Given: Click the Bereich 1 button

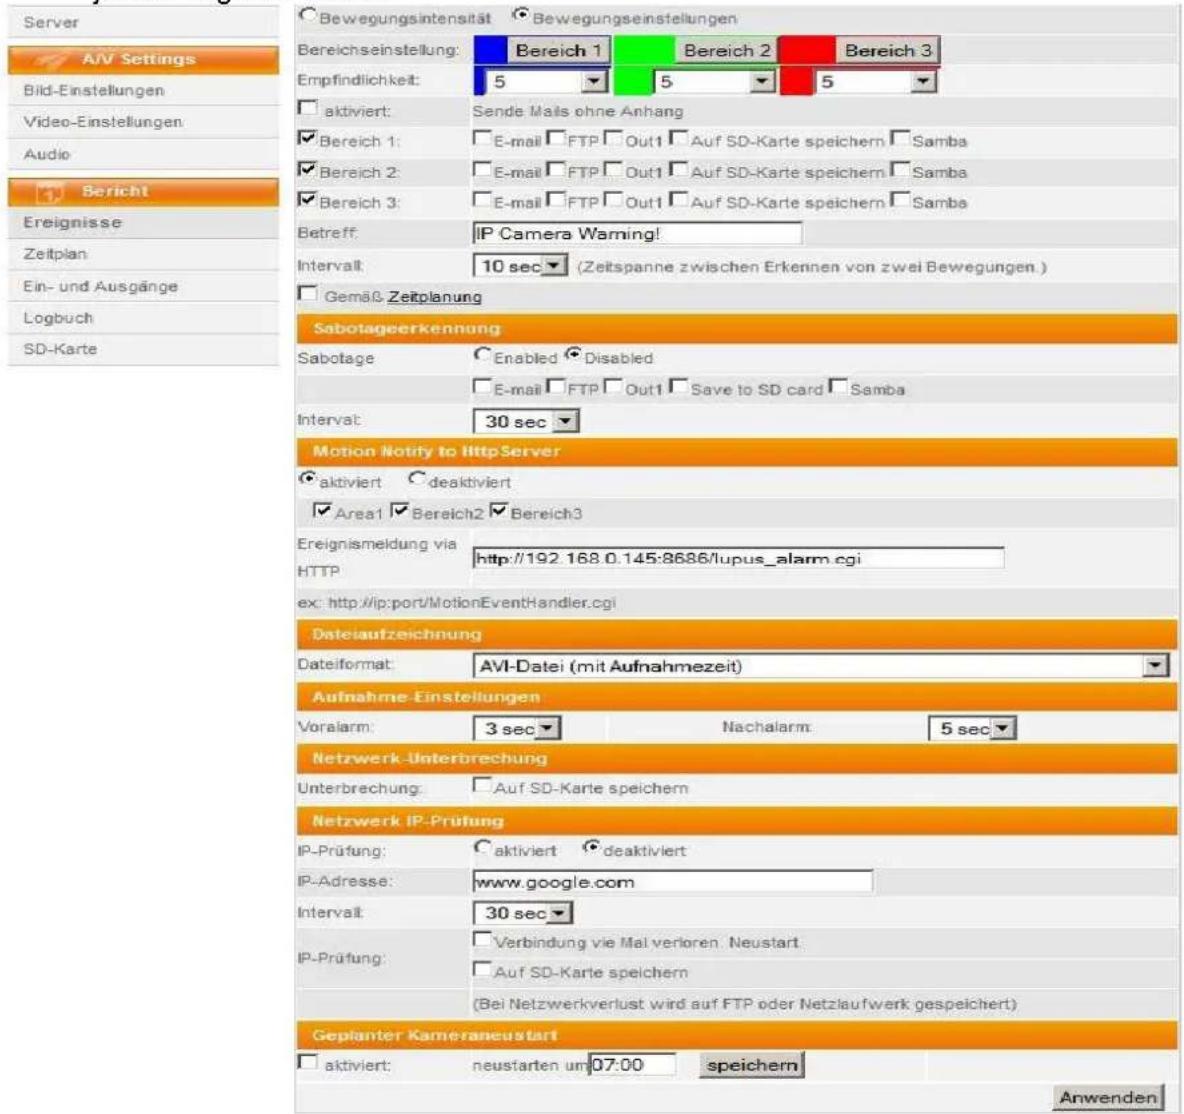Looking at the screenshot, I should (x=558, y=51).
